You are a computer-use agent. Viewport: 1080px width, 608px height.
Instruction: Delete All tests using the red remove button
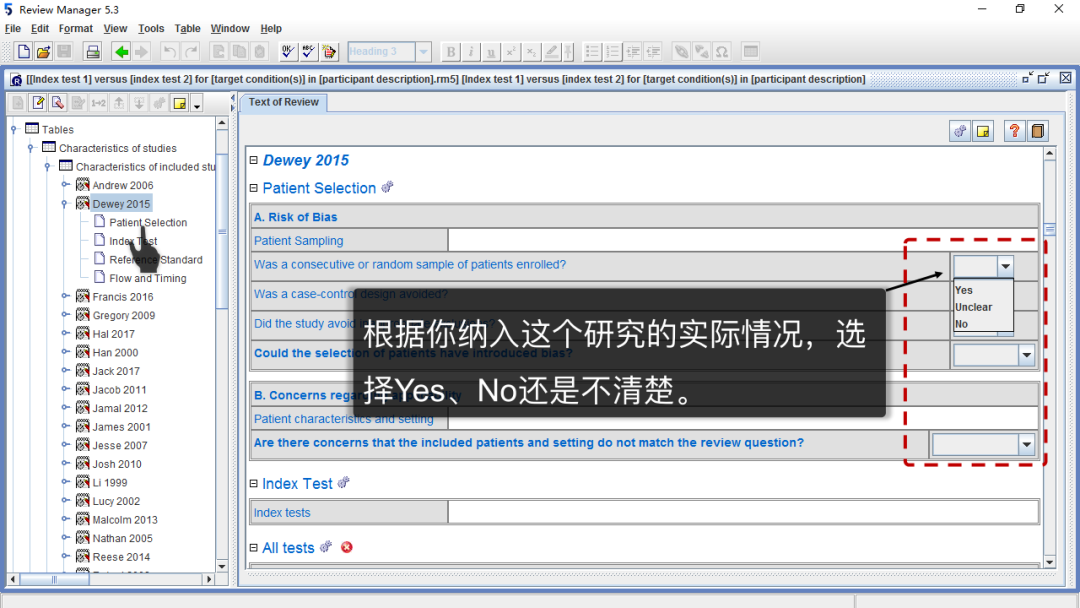(347, 547)
